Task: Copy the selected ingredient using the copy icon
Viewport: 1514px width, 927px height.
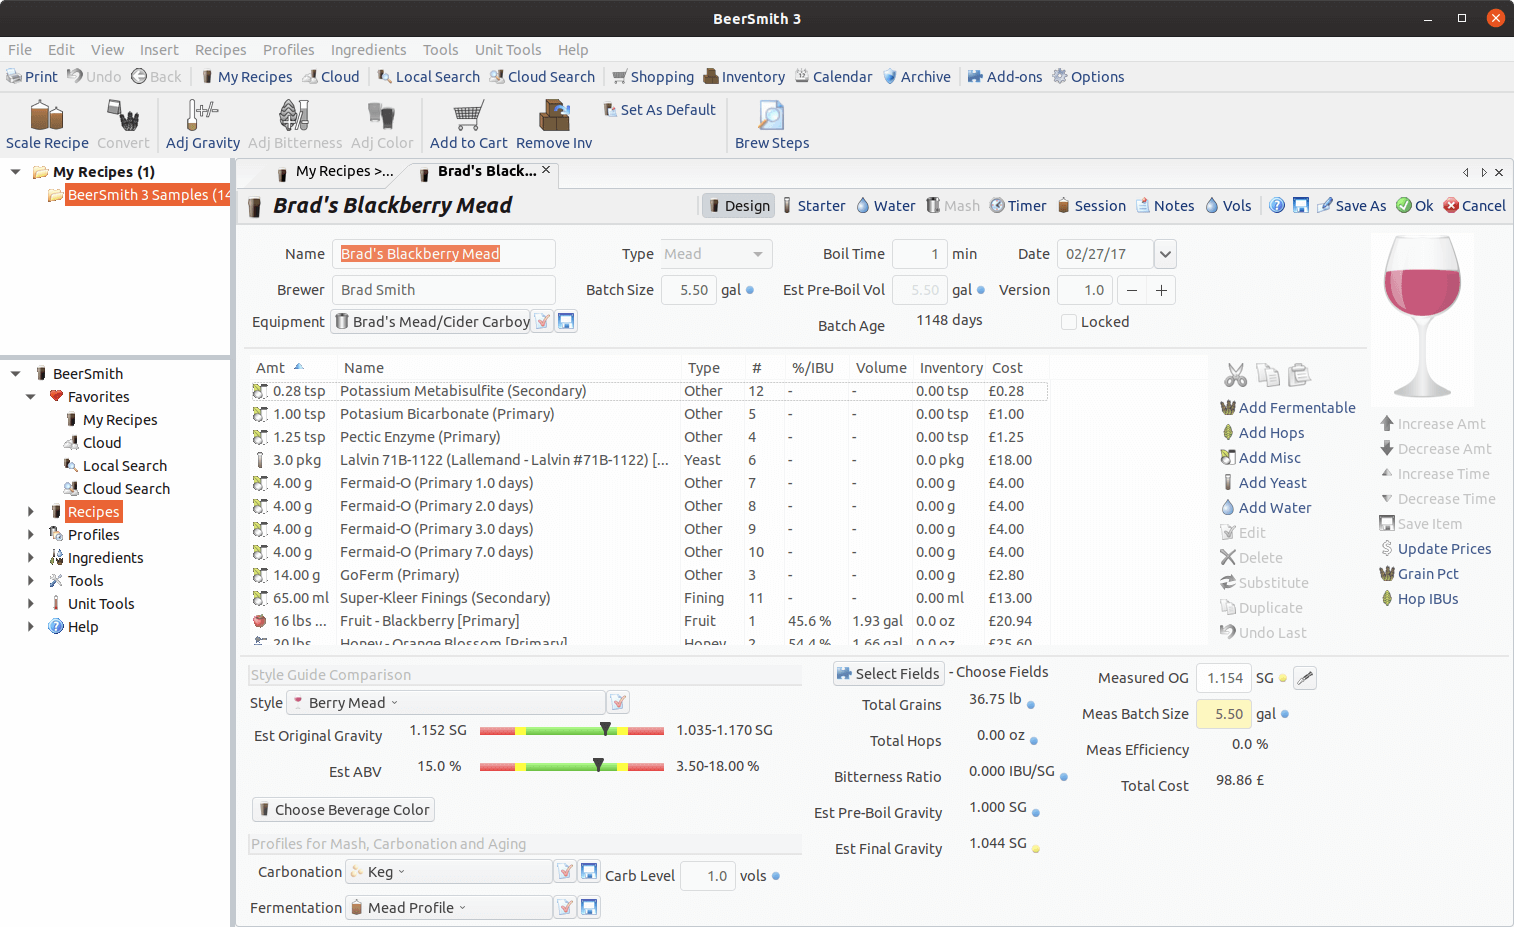Action: click(x=1268, y=375)
